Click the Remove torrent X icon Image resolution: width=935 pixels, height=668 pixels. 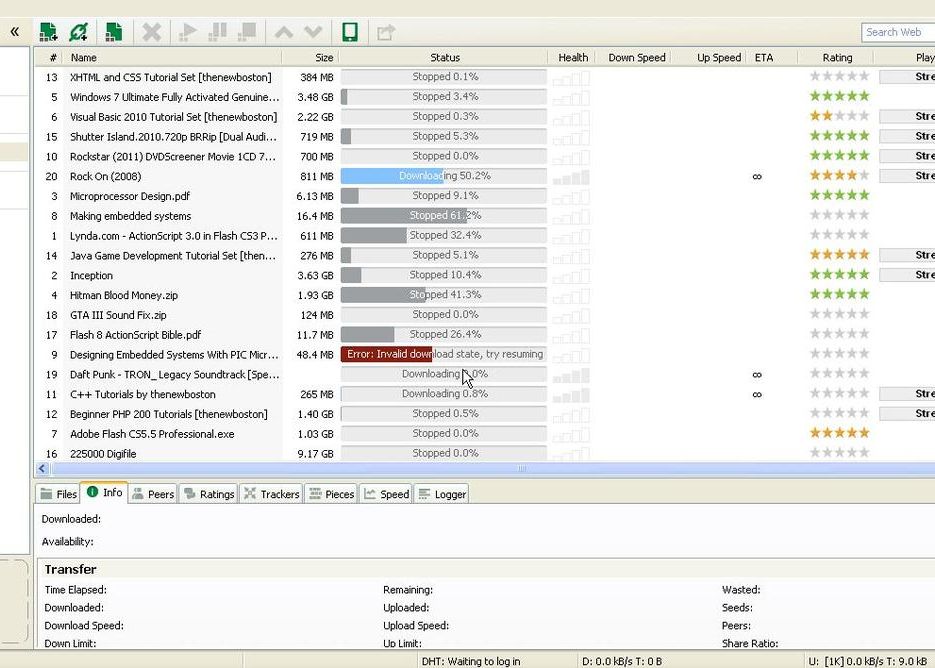point(151,32)
